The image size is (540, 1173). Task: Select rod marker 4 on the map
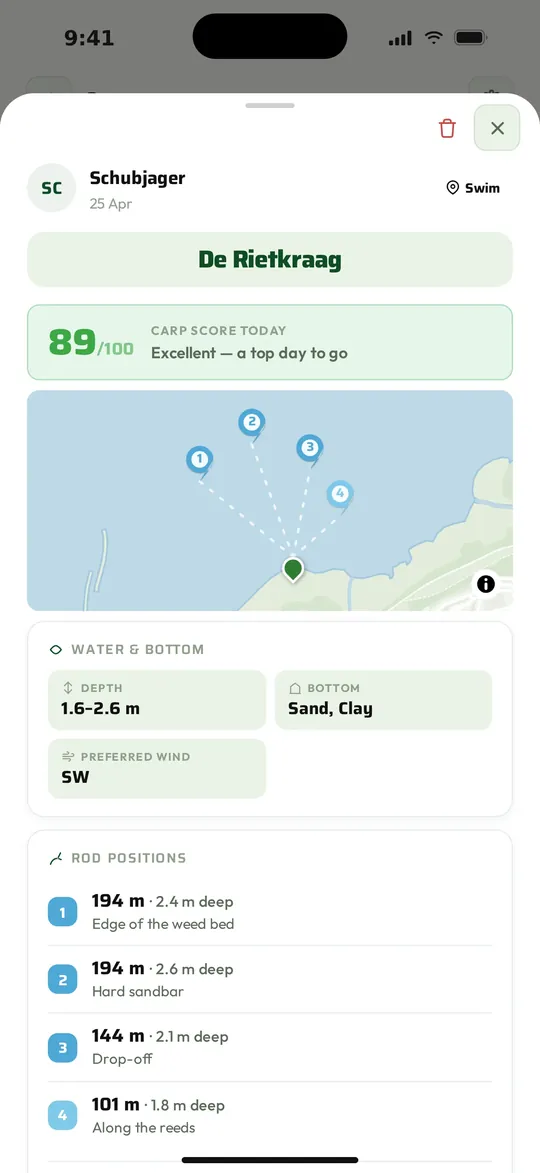click(340, 494)
